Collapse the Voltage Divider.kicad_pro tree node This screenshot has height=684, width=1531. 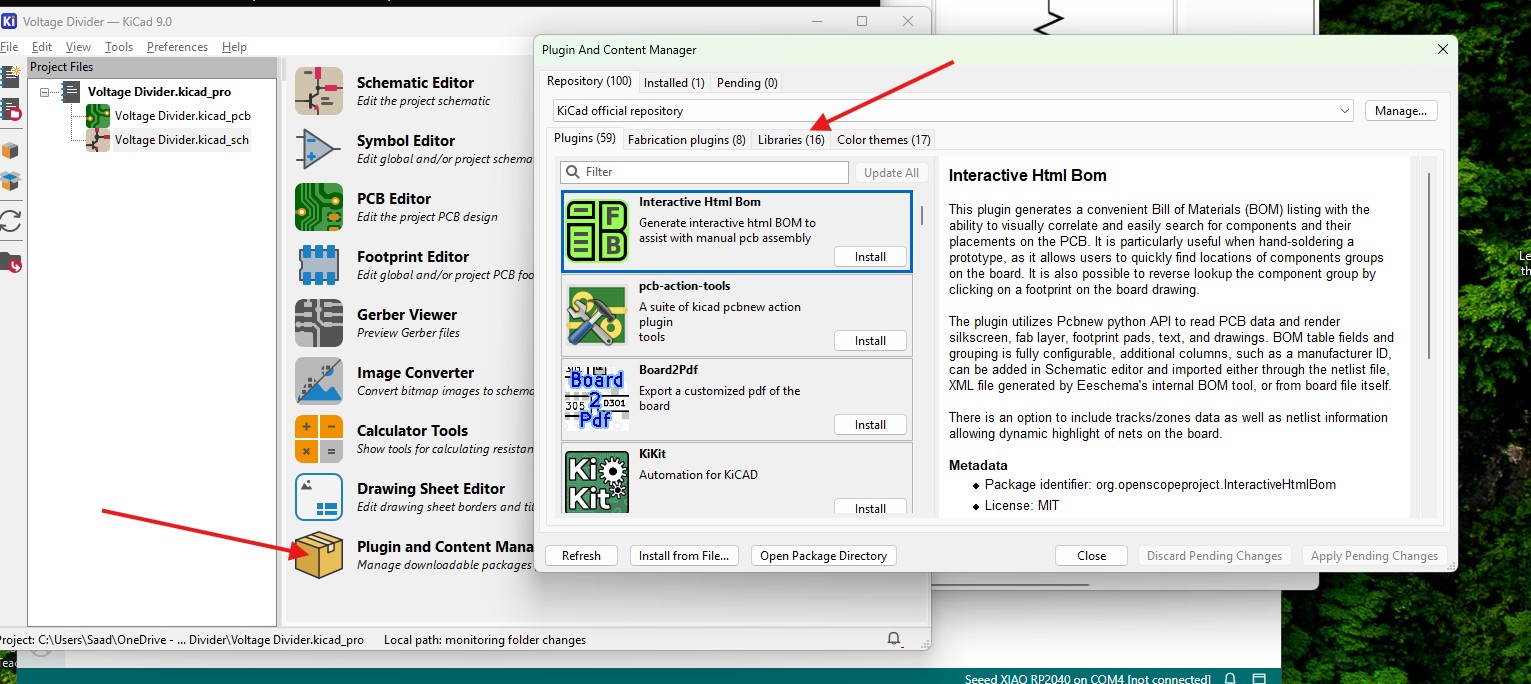(45, 92)
